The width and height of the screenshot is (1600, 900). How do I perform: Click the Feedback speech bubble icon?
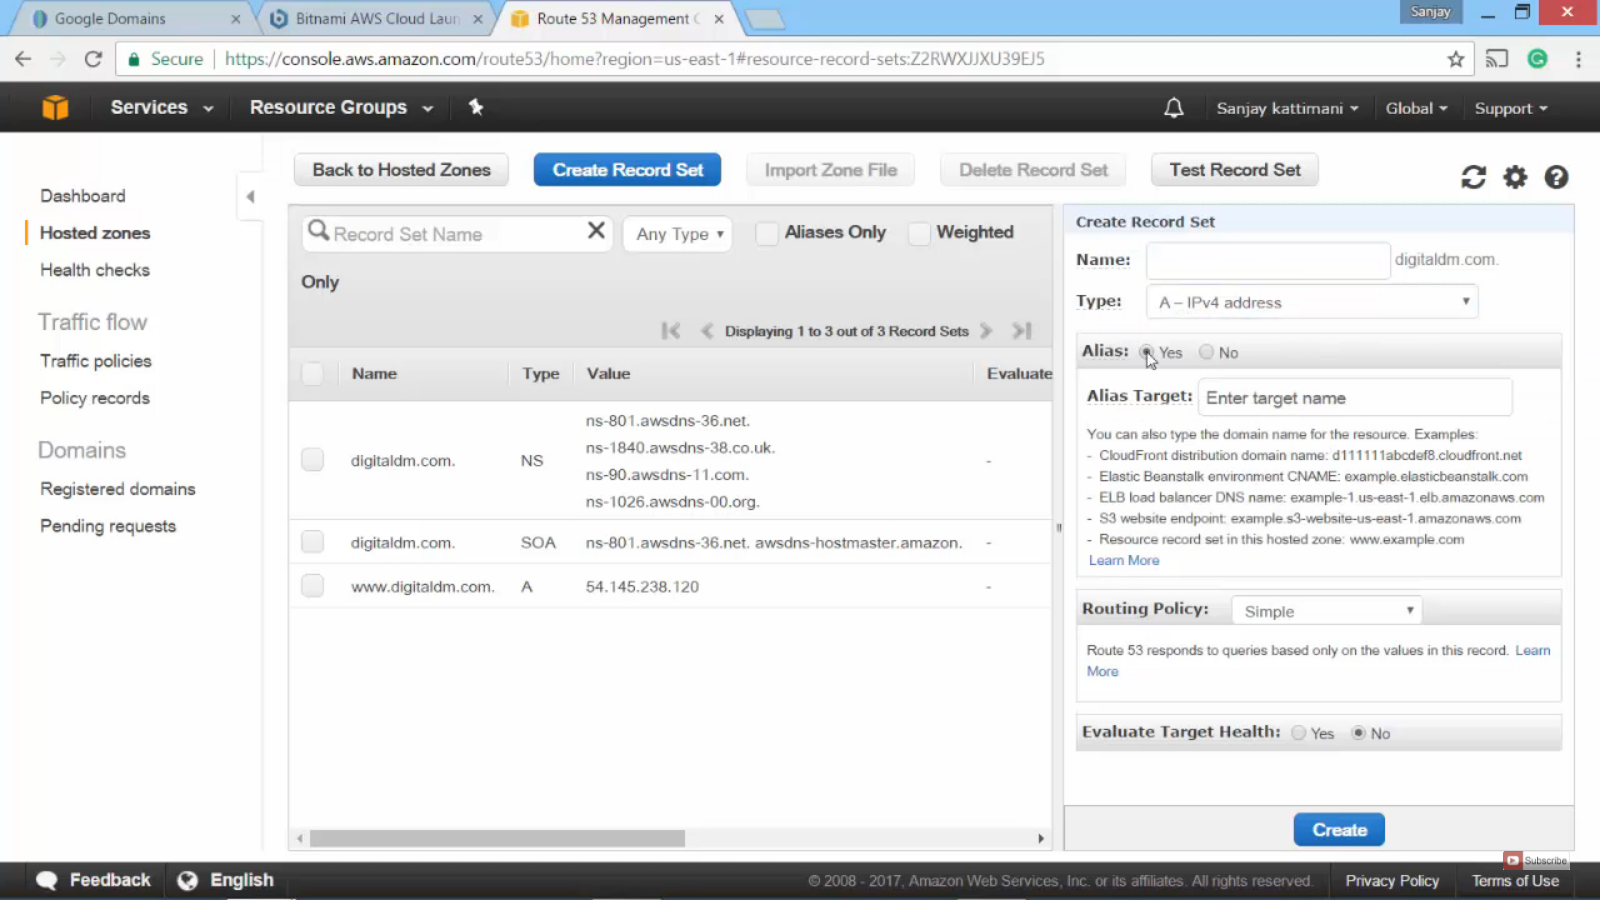(47, 880)
